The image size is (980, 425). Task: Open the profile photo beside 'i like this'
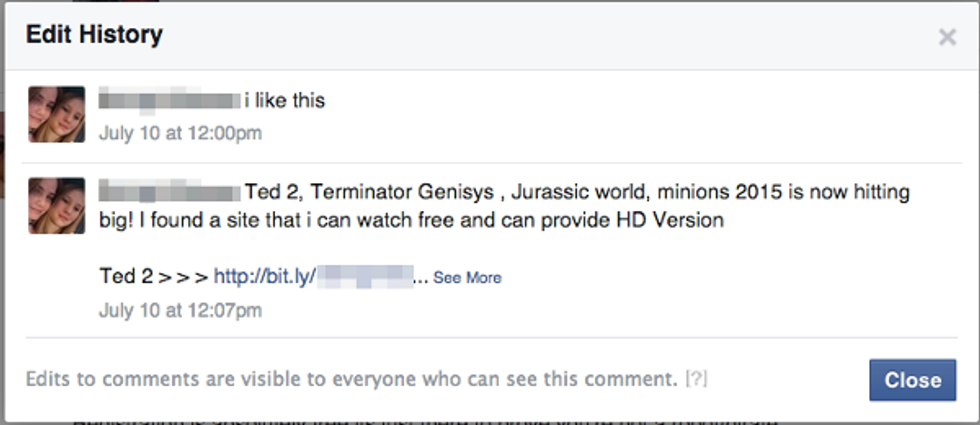click(57, 114)
